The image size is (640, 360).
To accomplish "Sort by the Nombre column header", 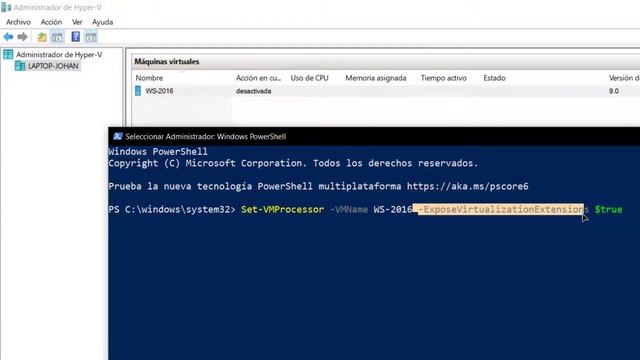I will coord(149,78).
